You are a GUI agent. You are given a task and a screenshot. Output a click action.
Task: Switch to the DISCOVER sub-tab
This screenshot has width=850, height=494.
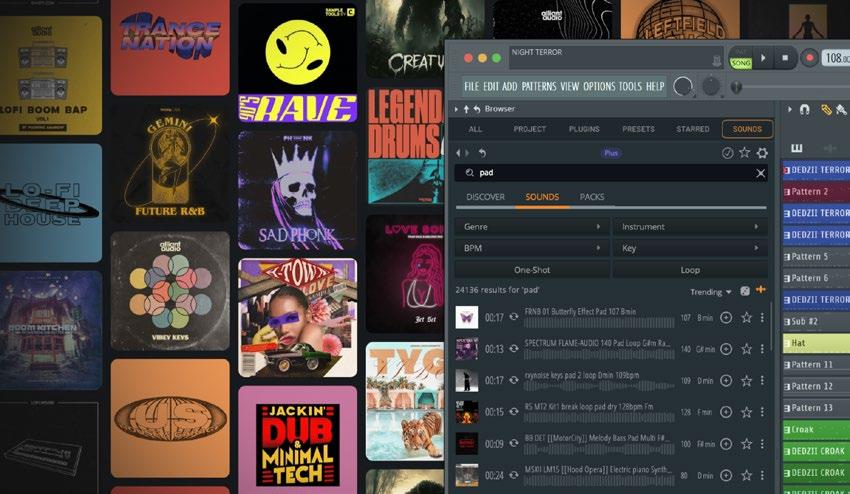485,197
